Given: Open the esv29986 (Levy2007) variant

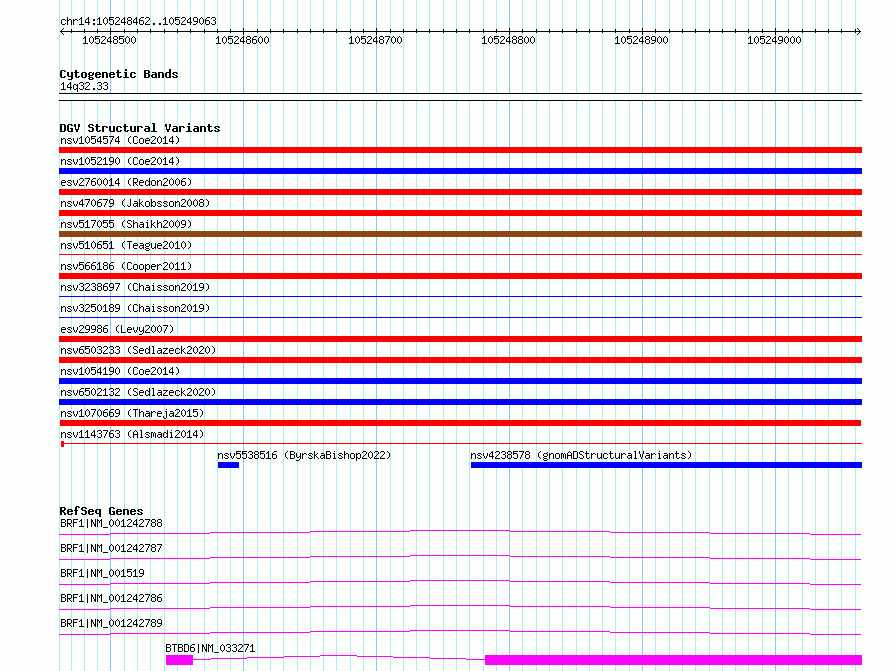Looking at the screenshot, I should pos(117,329).
